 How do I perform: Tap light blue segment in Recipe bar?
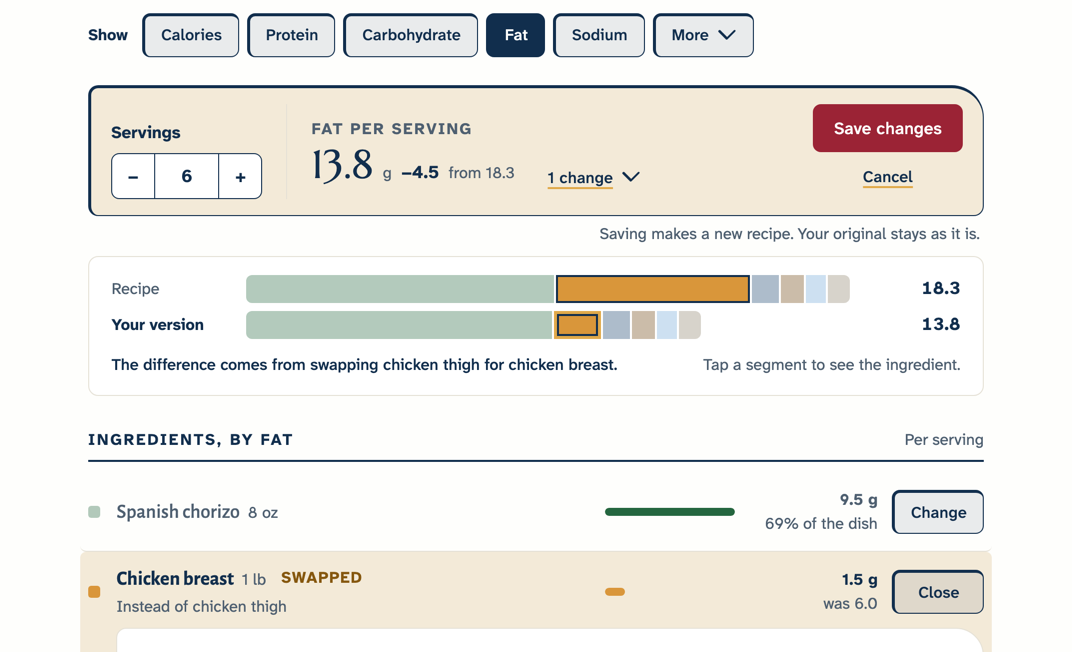(816, 289)
